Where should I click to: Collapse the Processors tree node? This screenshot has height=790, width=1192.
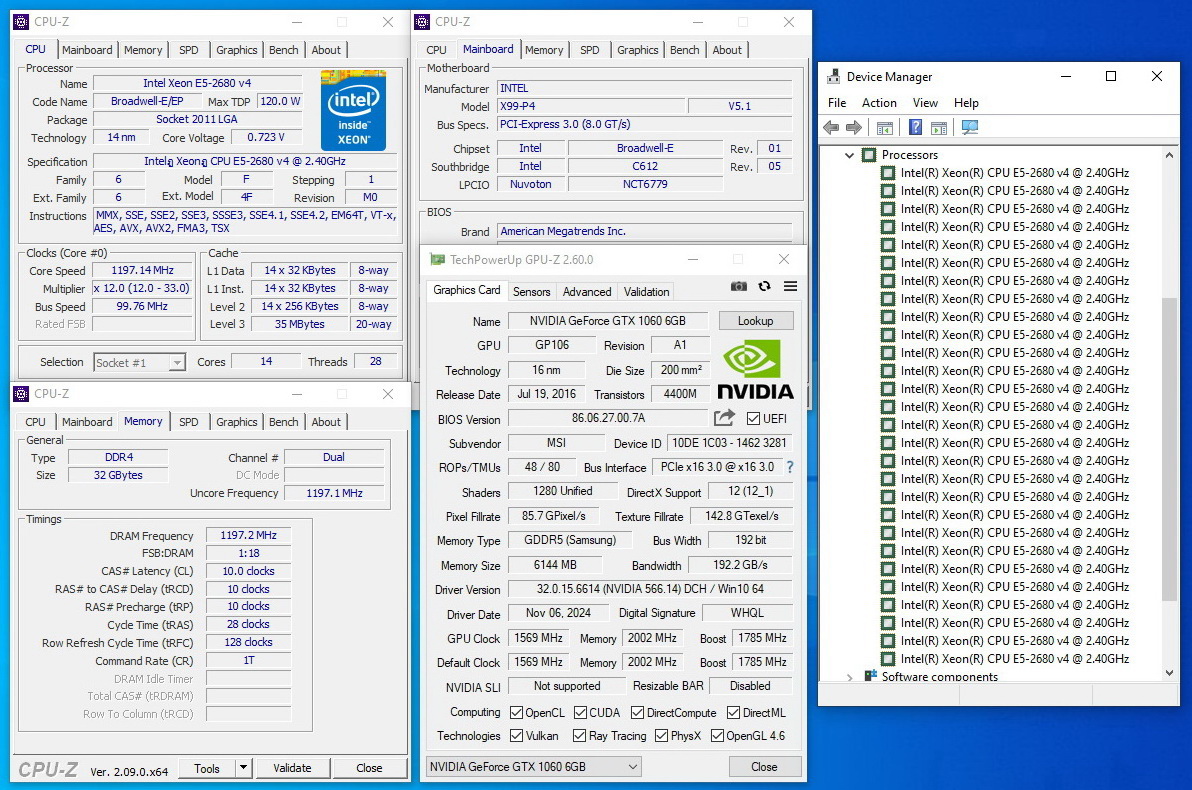coord(850,155)
